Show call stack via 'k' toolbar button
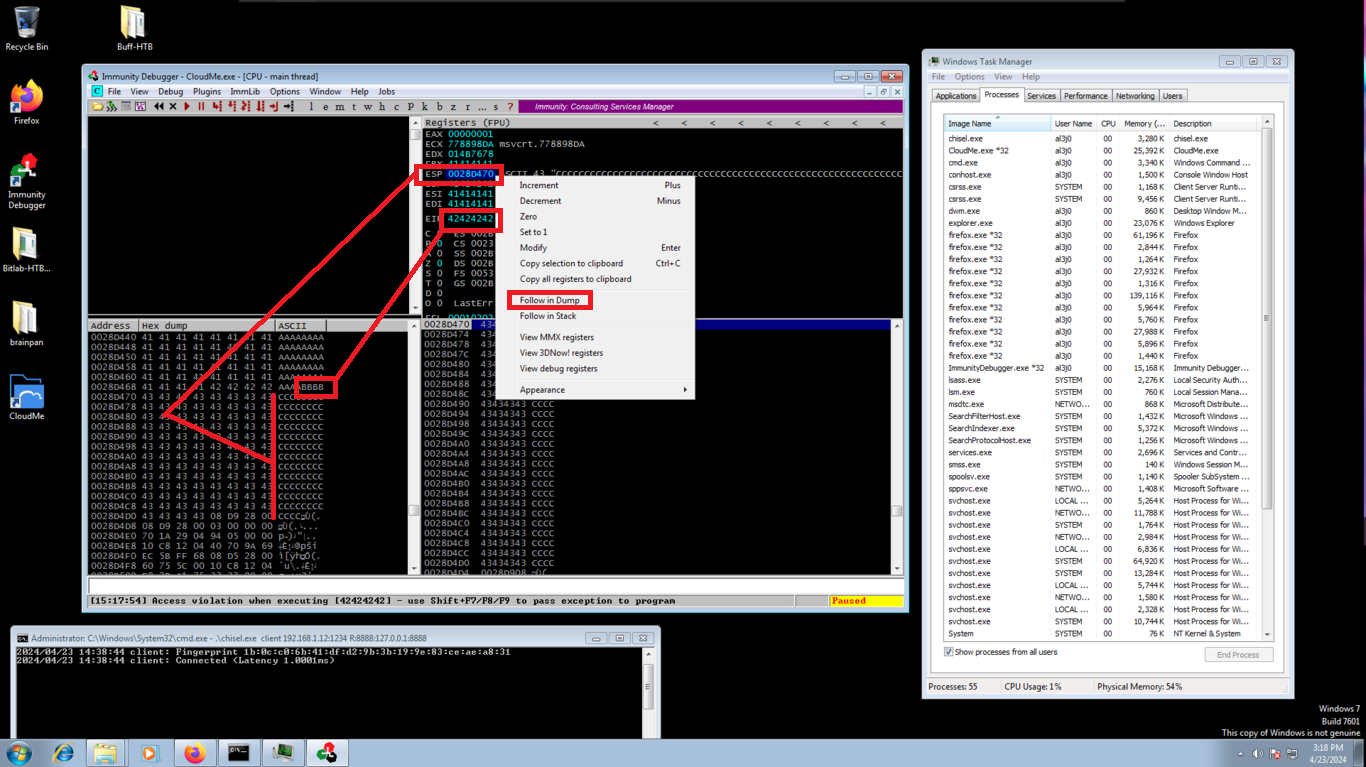This screenshot has width=1366, height=767. 424,106
